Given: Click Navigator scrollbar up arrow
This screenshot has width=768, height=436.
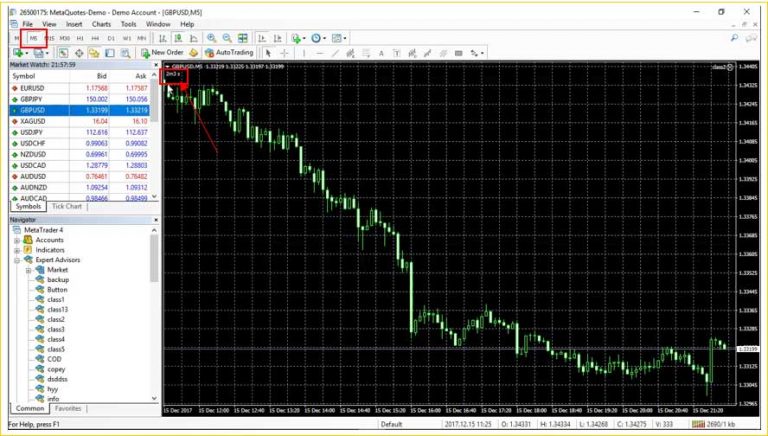Looking at the screenshot, I should (154, 230).
